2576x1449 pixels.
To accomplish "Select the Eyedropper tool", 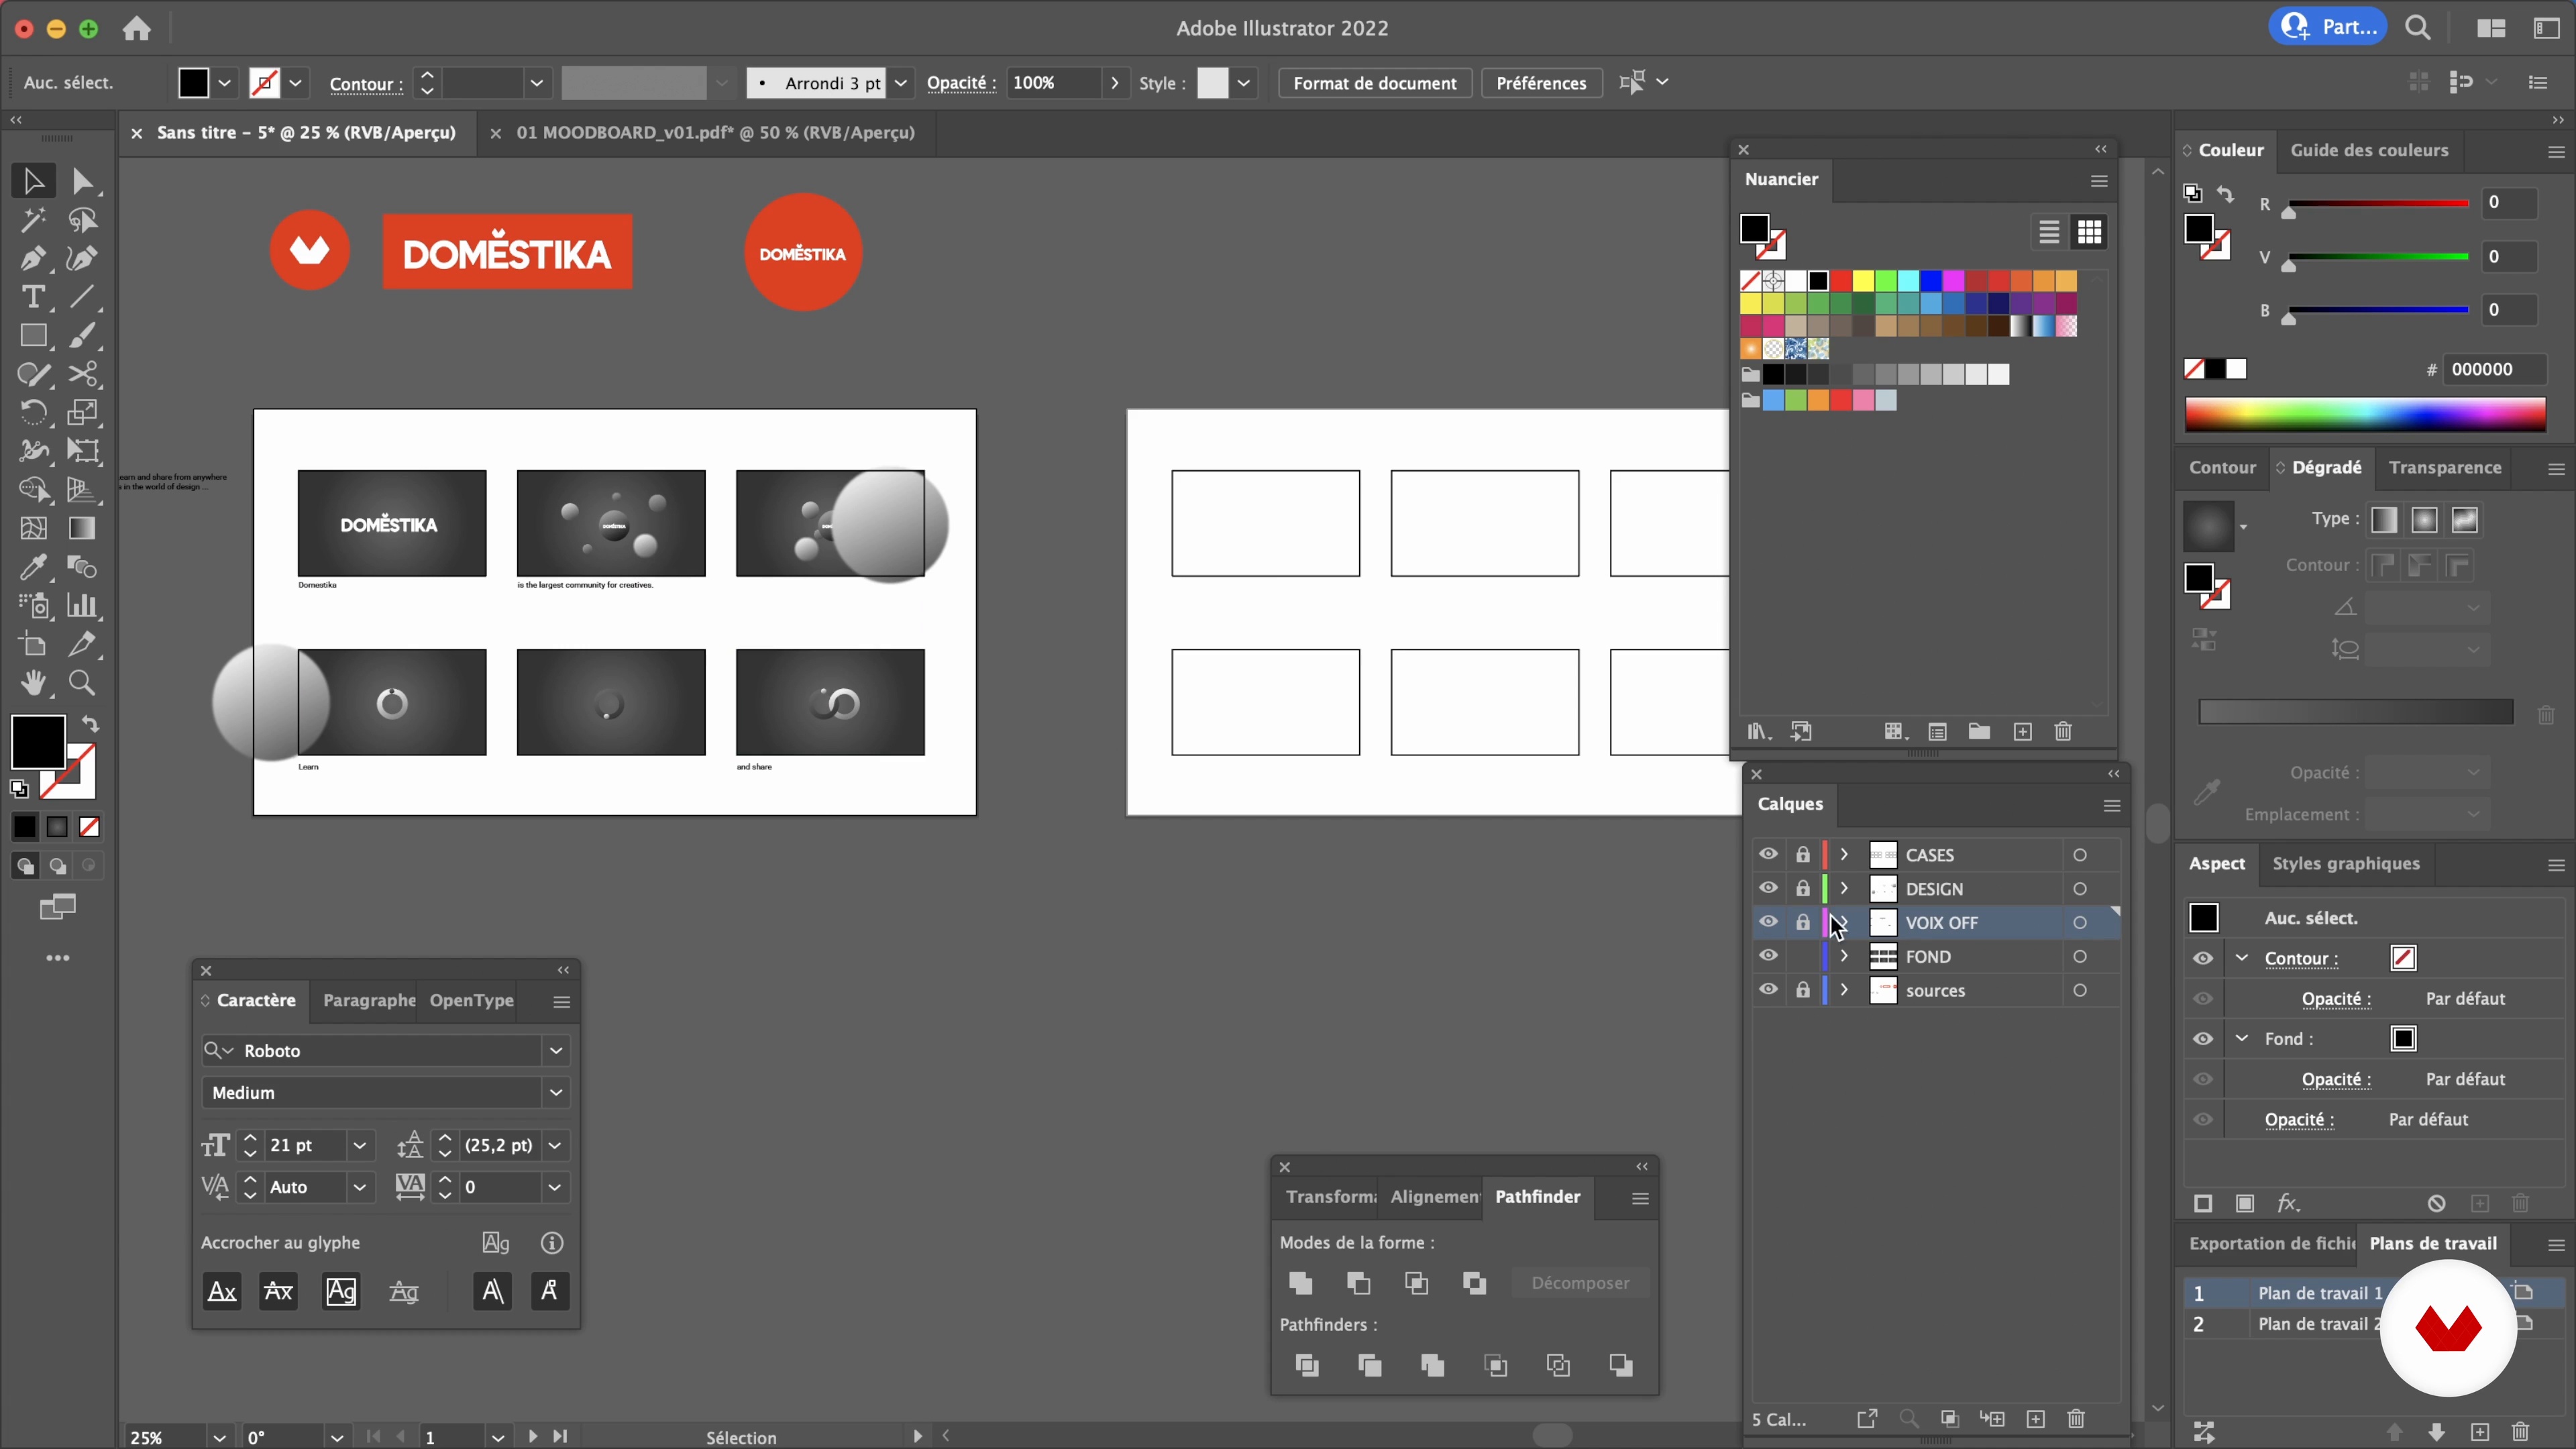I will click(33, 567).
